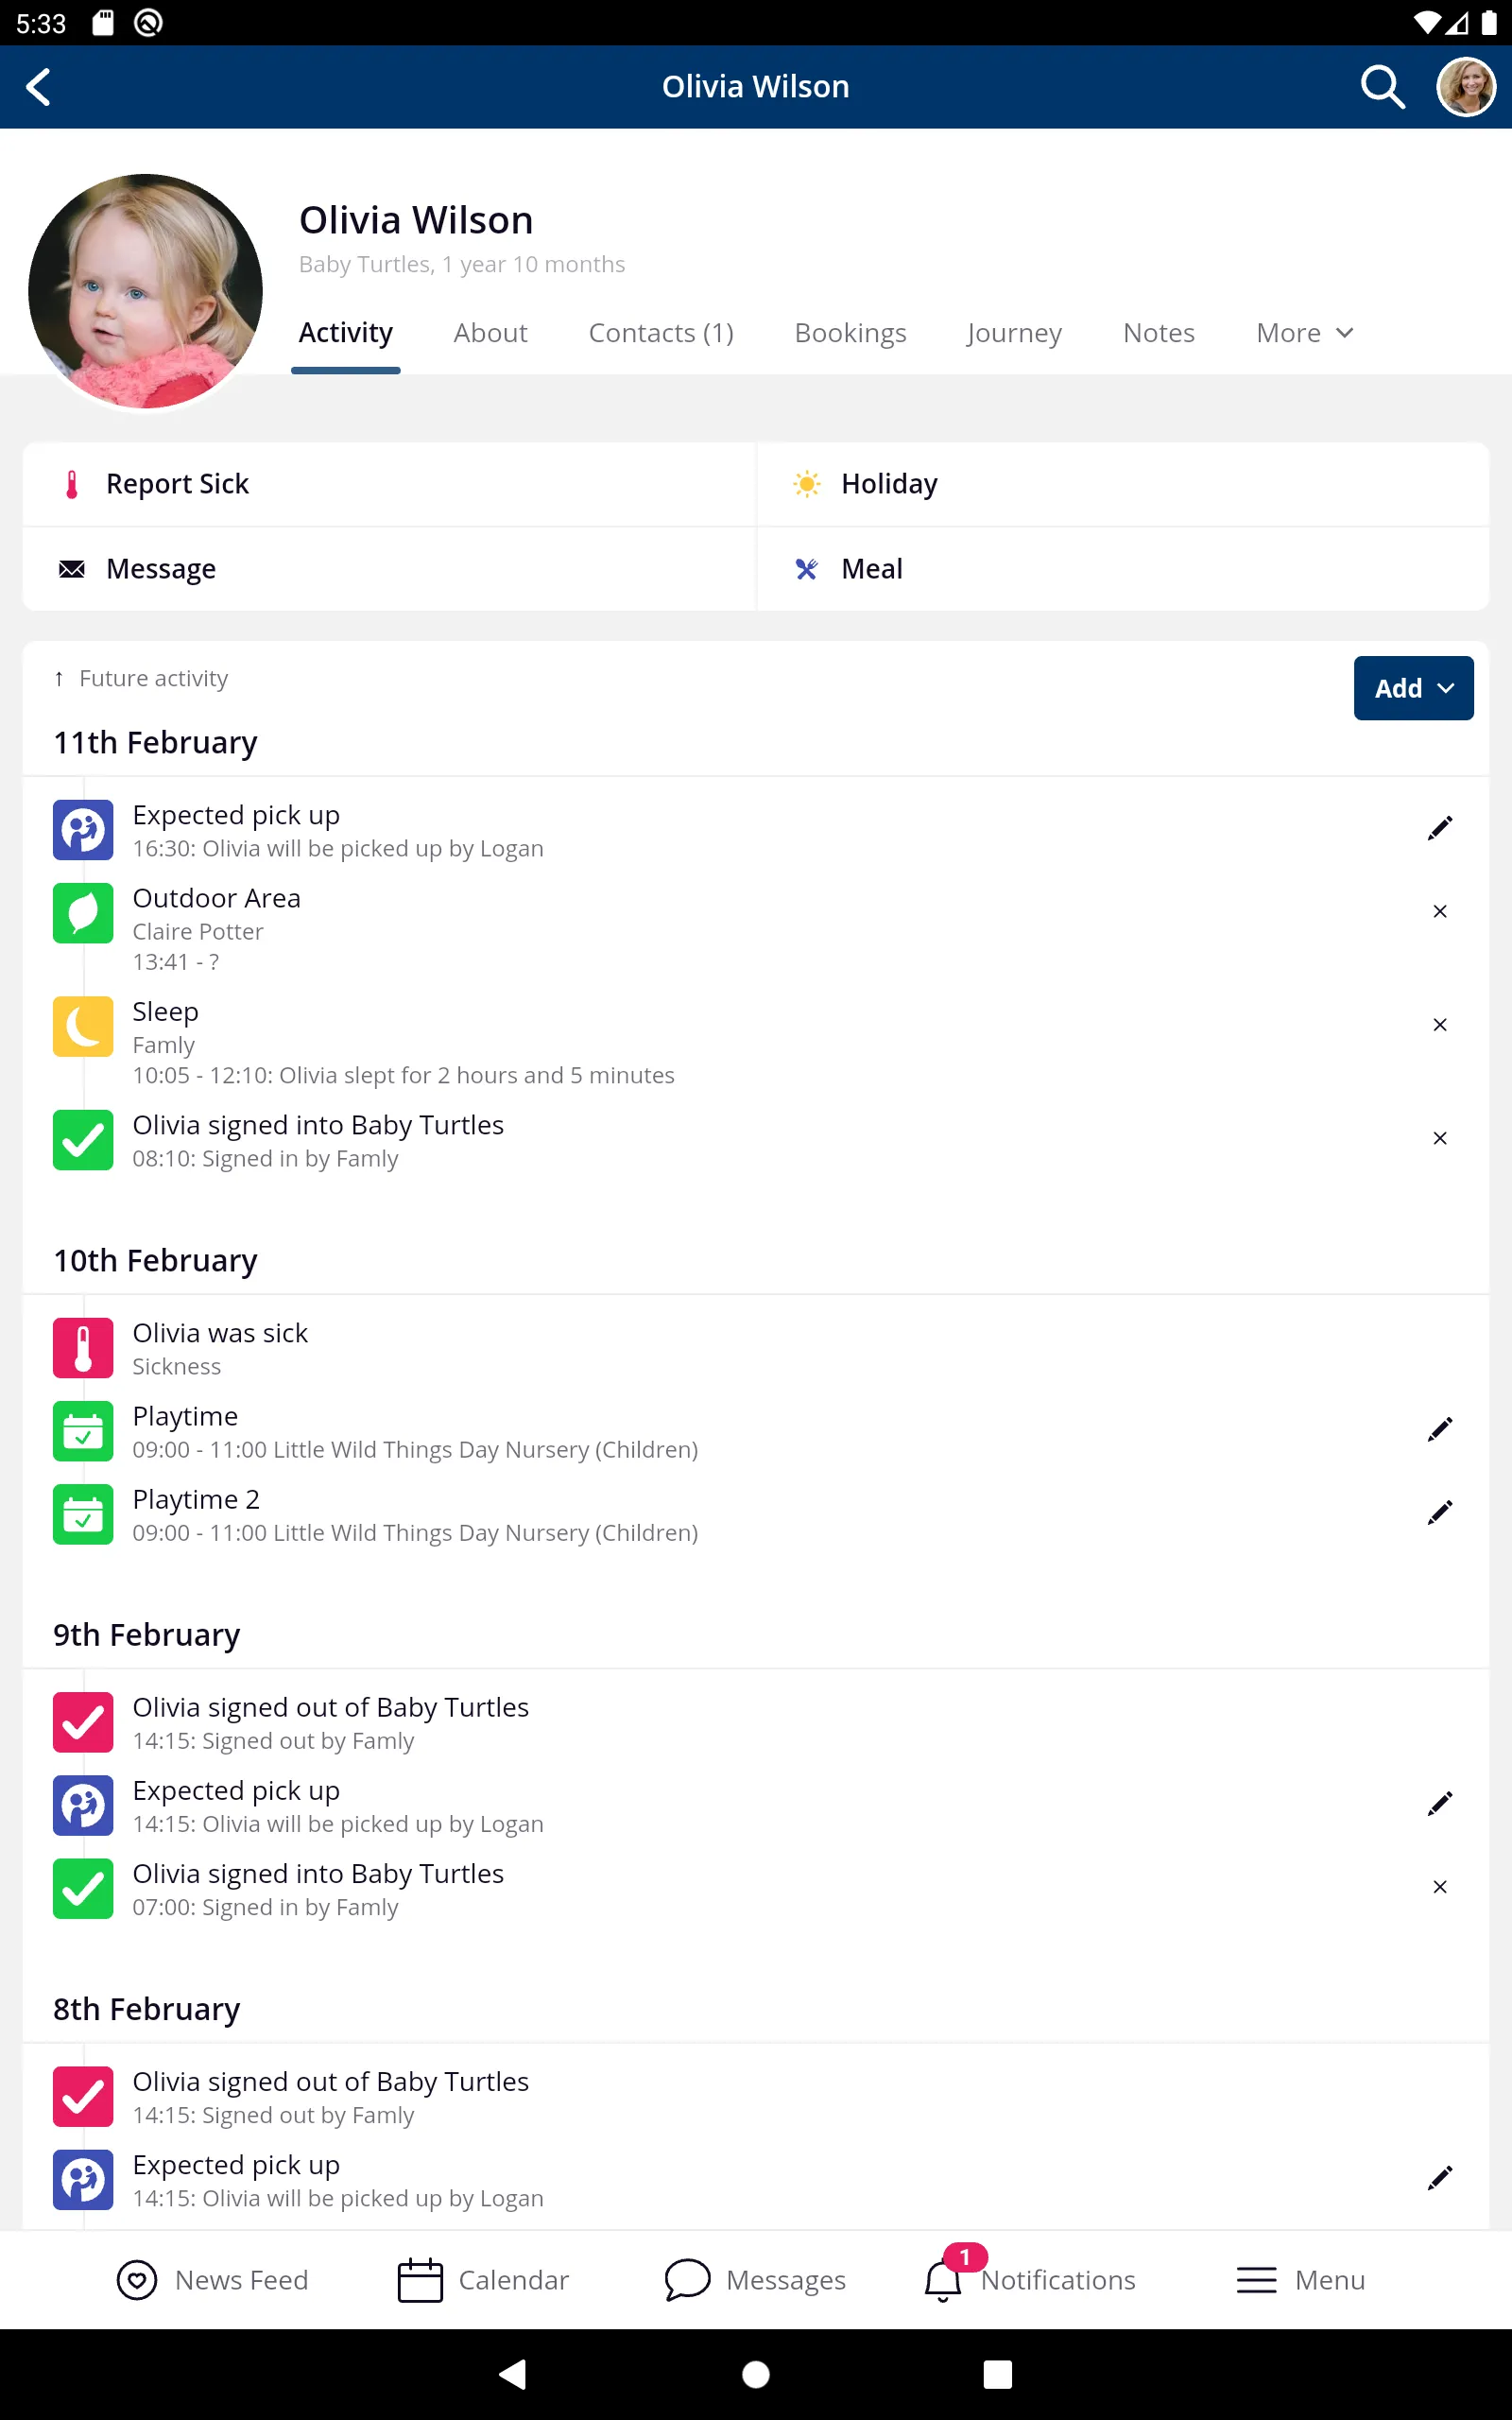This screenshot has width=1512, height=2420.
Task: Open search with the magnifier icon
Action: [x=1382, y=87]
